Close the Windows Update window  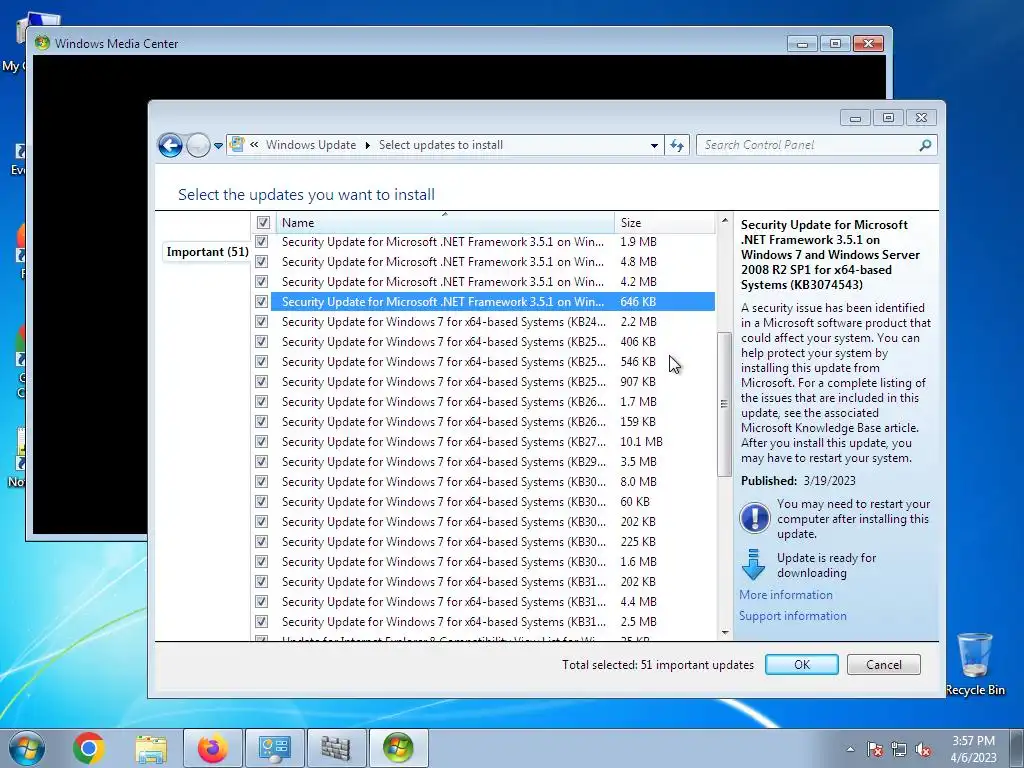pos(921,118)
